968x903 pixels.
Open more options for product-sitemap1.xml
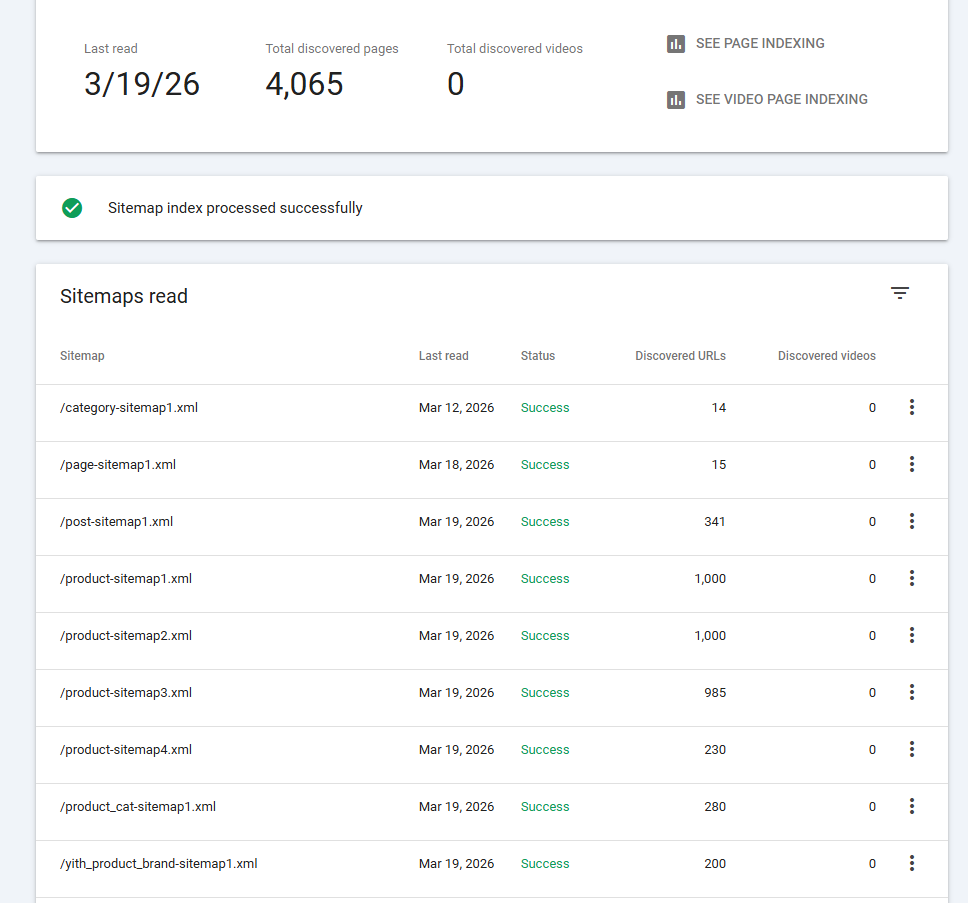pos(911,578)
